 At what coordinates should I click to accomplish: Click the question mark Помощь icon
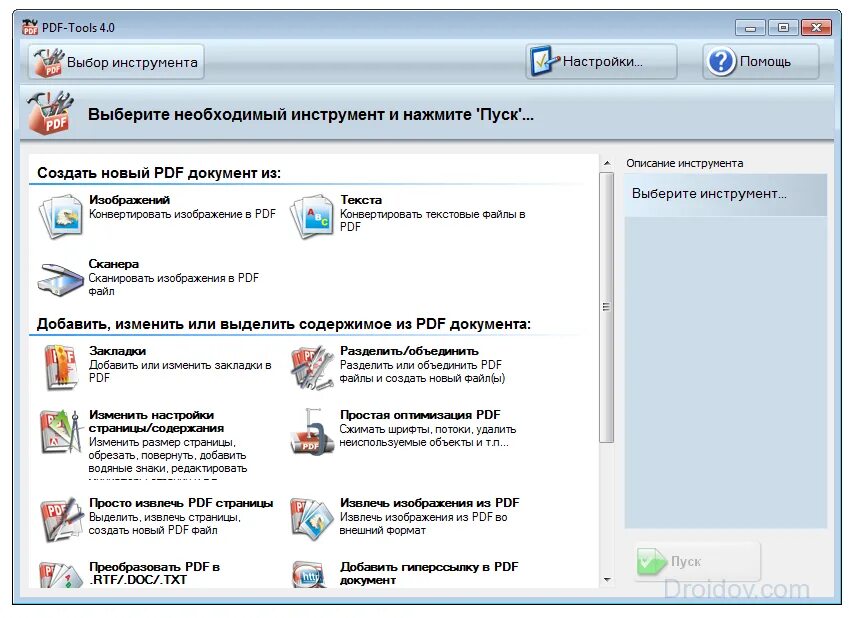pos(721,62)
